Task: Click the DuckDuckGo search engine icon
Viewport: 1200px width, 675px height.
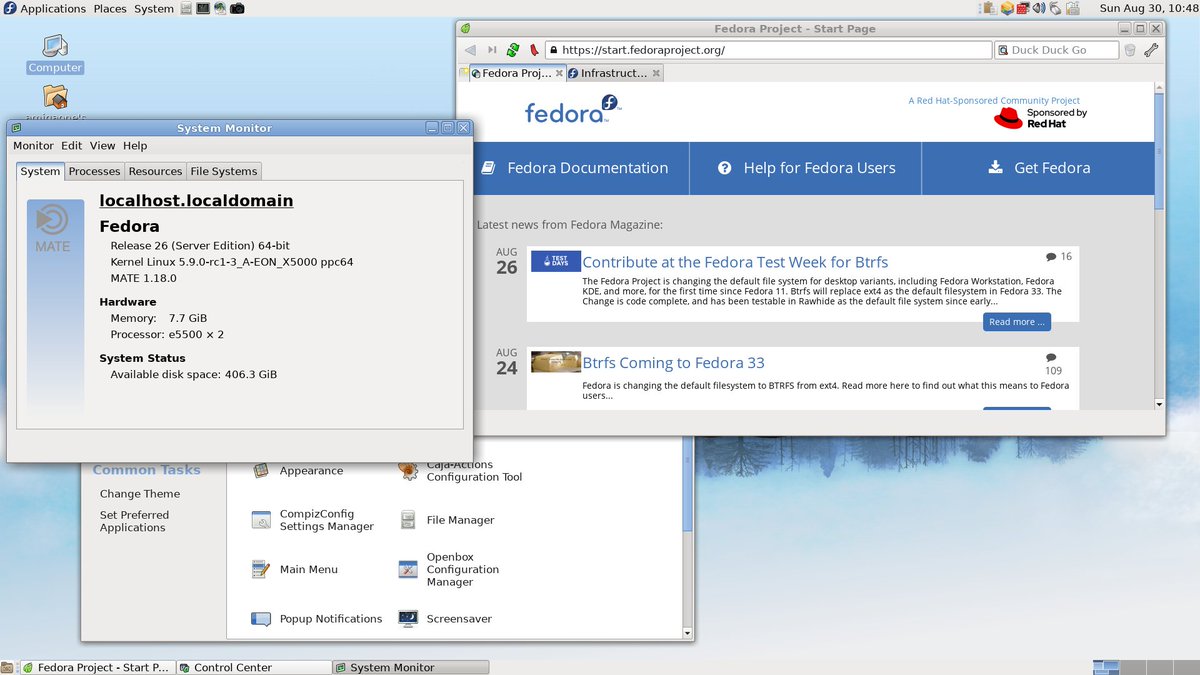Action: tap(1003, 50)
